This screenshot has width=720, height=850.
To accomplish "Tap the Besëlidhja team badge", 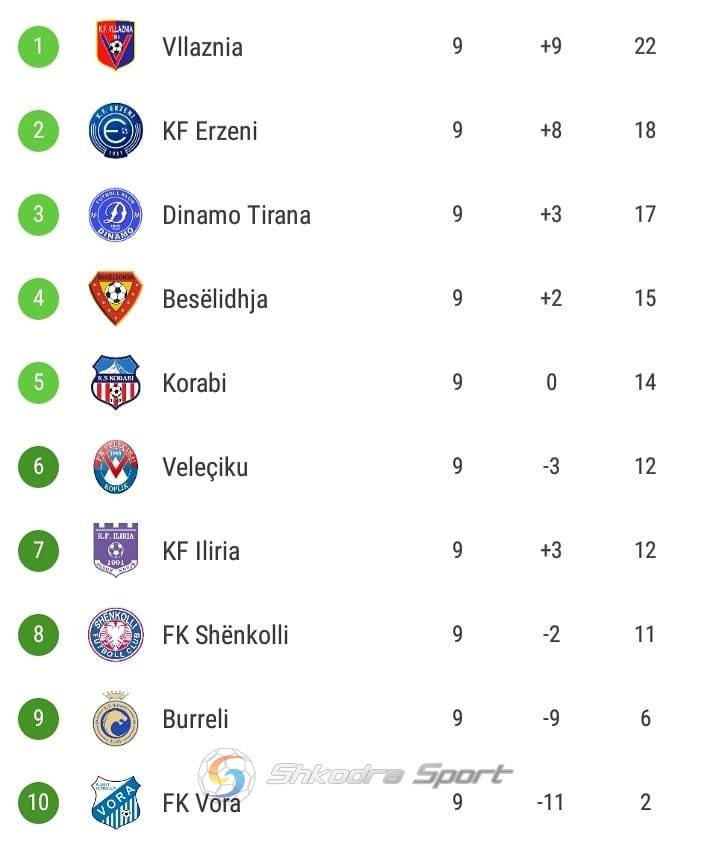I will (x=115, y=298).
